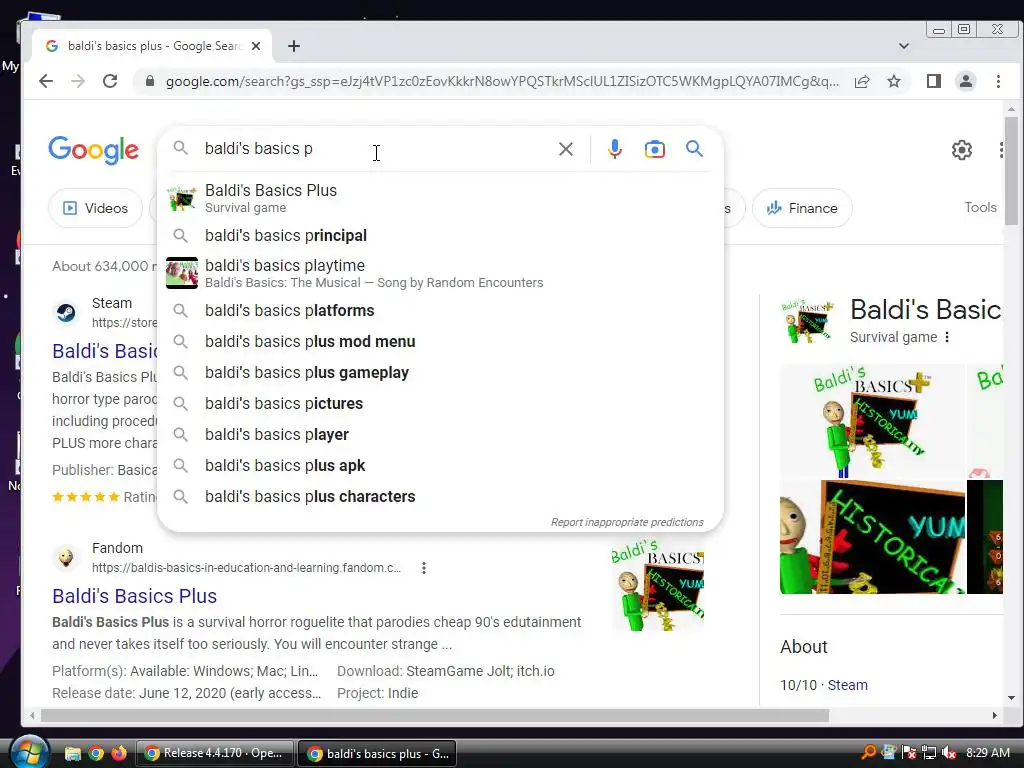Open the Windows Start menu
The width and height of the screenshot is (1024, 768).
29,752
